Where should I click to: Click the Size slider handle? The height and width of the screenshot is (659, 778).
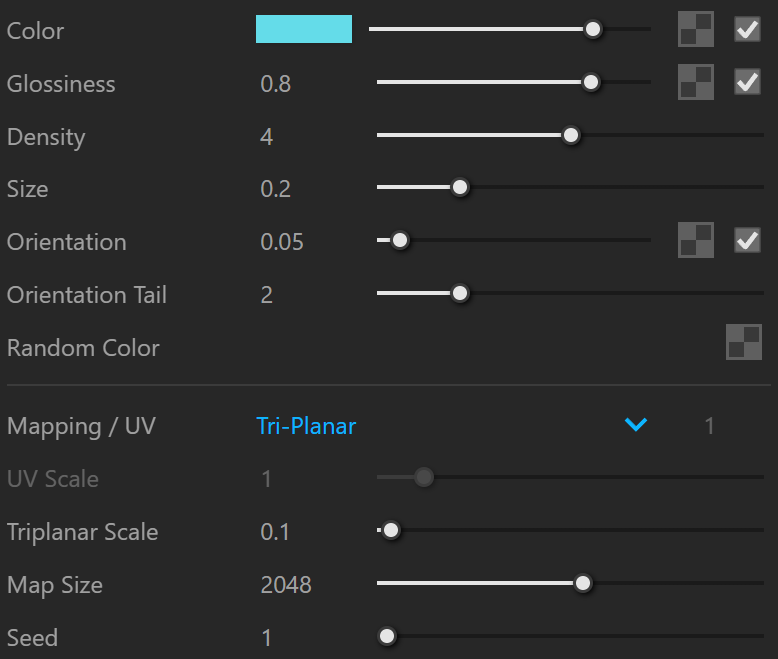[x=460, y=188]
